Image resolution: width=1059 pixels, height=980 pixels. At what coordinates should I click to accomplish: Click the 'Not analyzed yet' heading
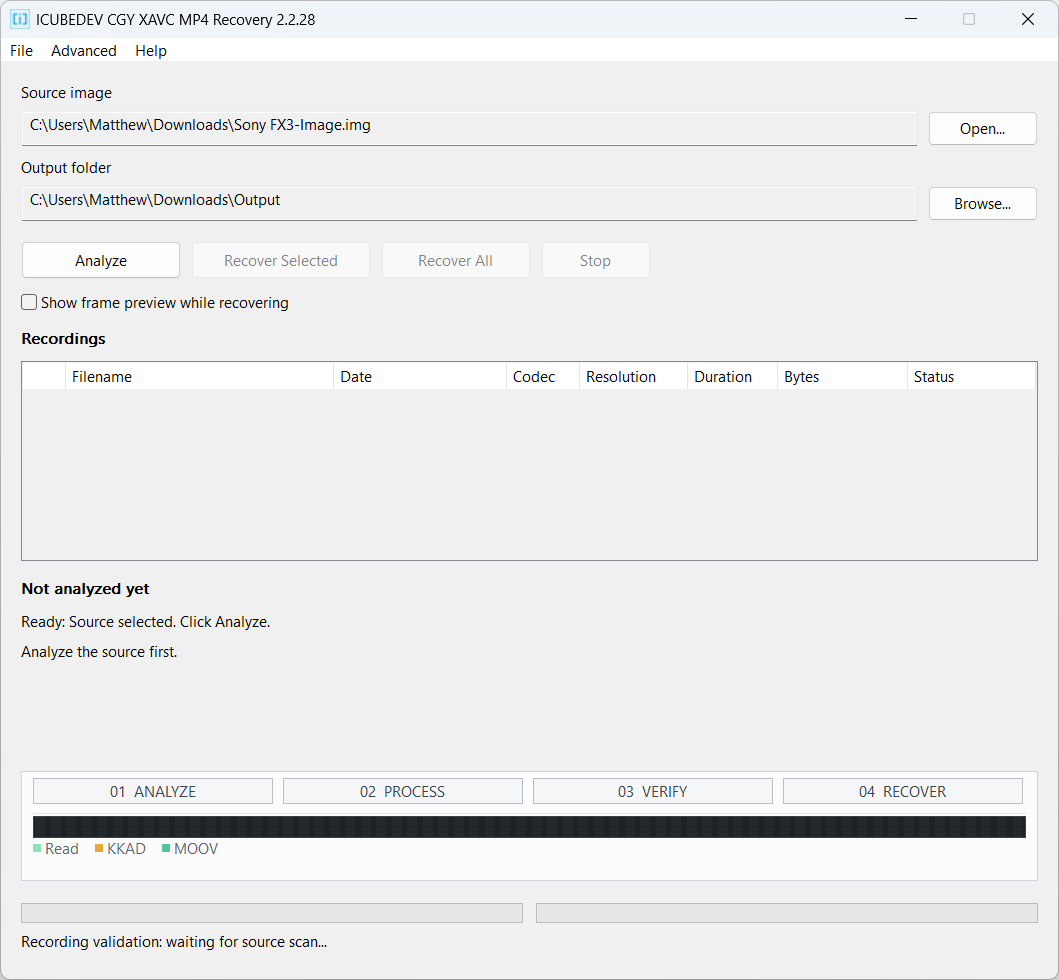coord(85,588)
